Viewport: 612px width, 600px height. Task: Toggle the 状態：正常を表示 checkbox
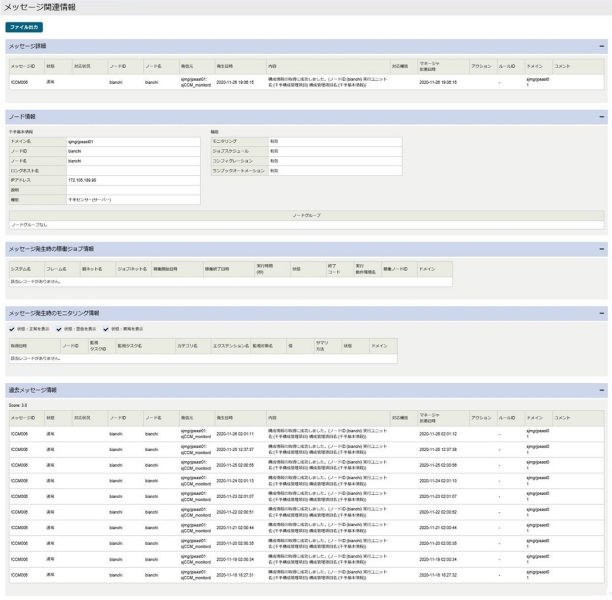12,329
